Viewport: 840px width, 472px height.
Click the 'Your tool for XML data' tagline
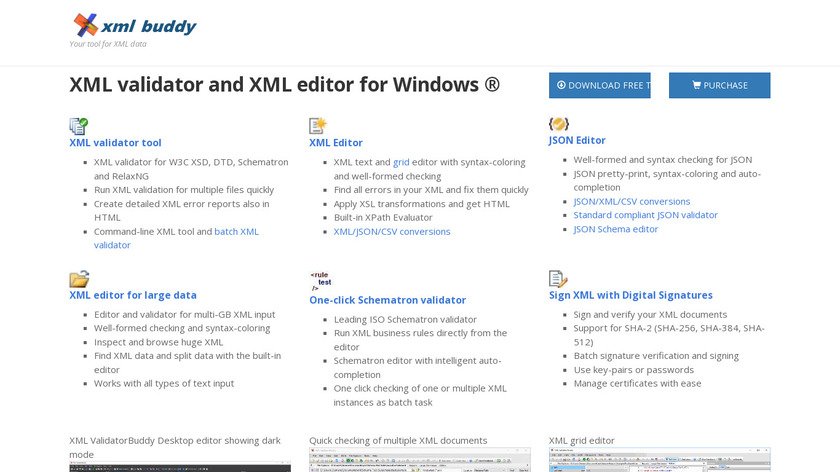click(x=108, y=44)
